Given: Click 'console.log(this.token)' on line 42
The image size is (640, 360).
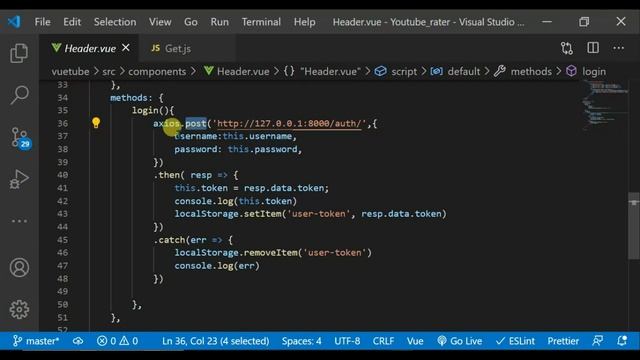Looking at the screenshot, I should tap(236, 201).
